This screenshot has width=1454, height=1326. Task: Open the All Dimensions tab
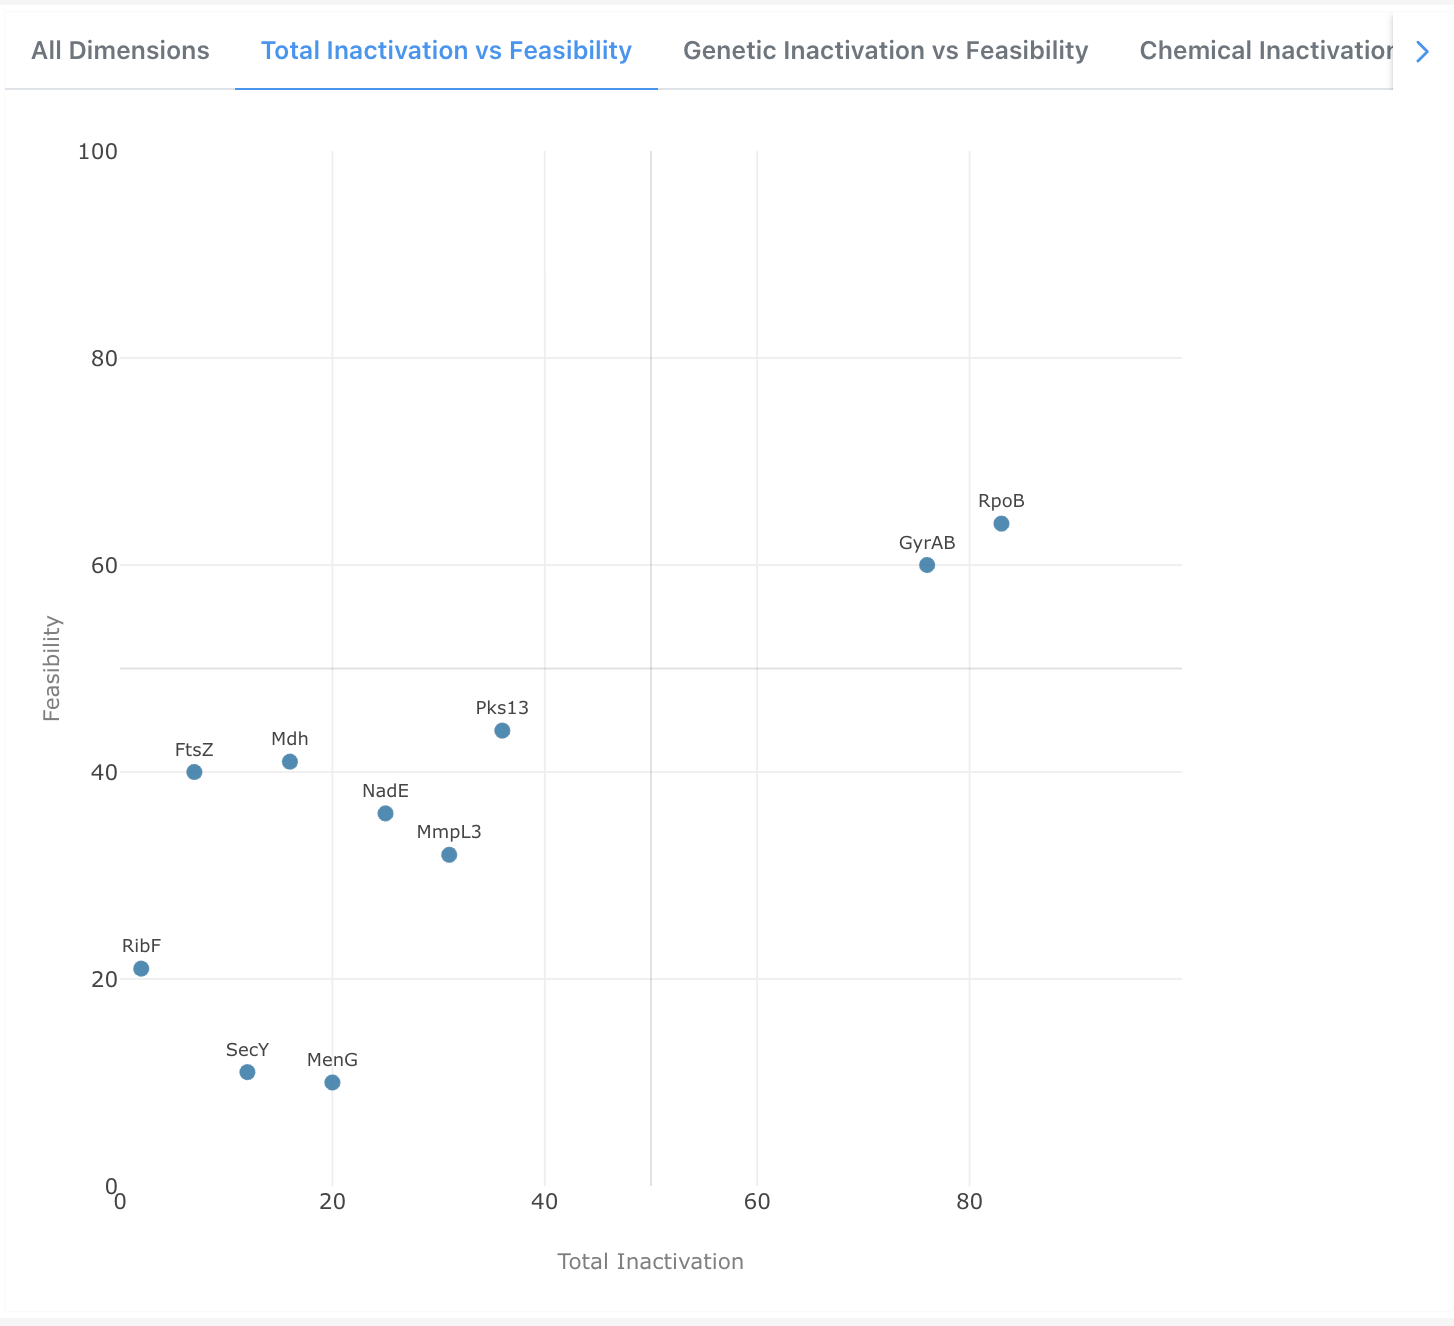point(120,51)
